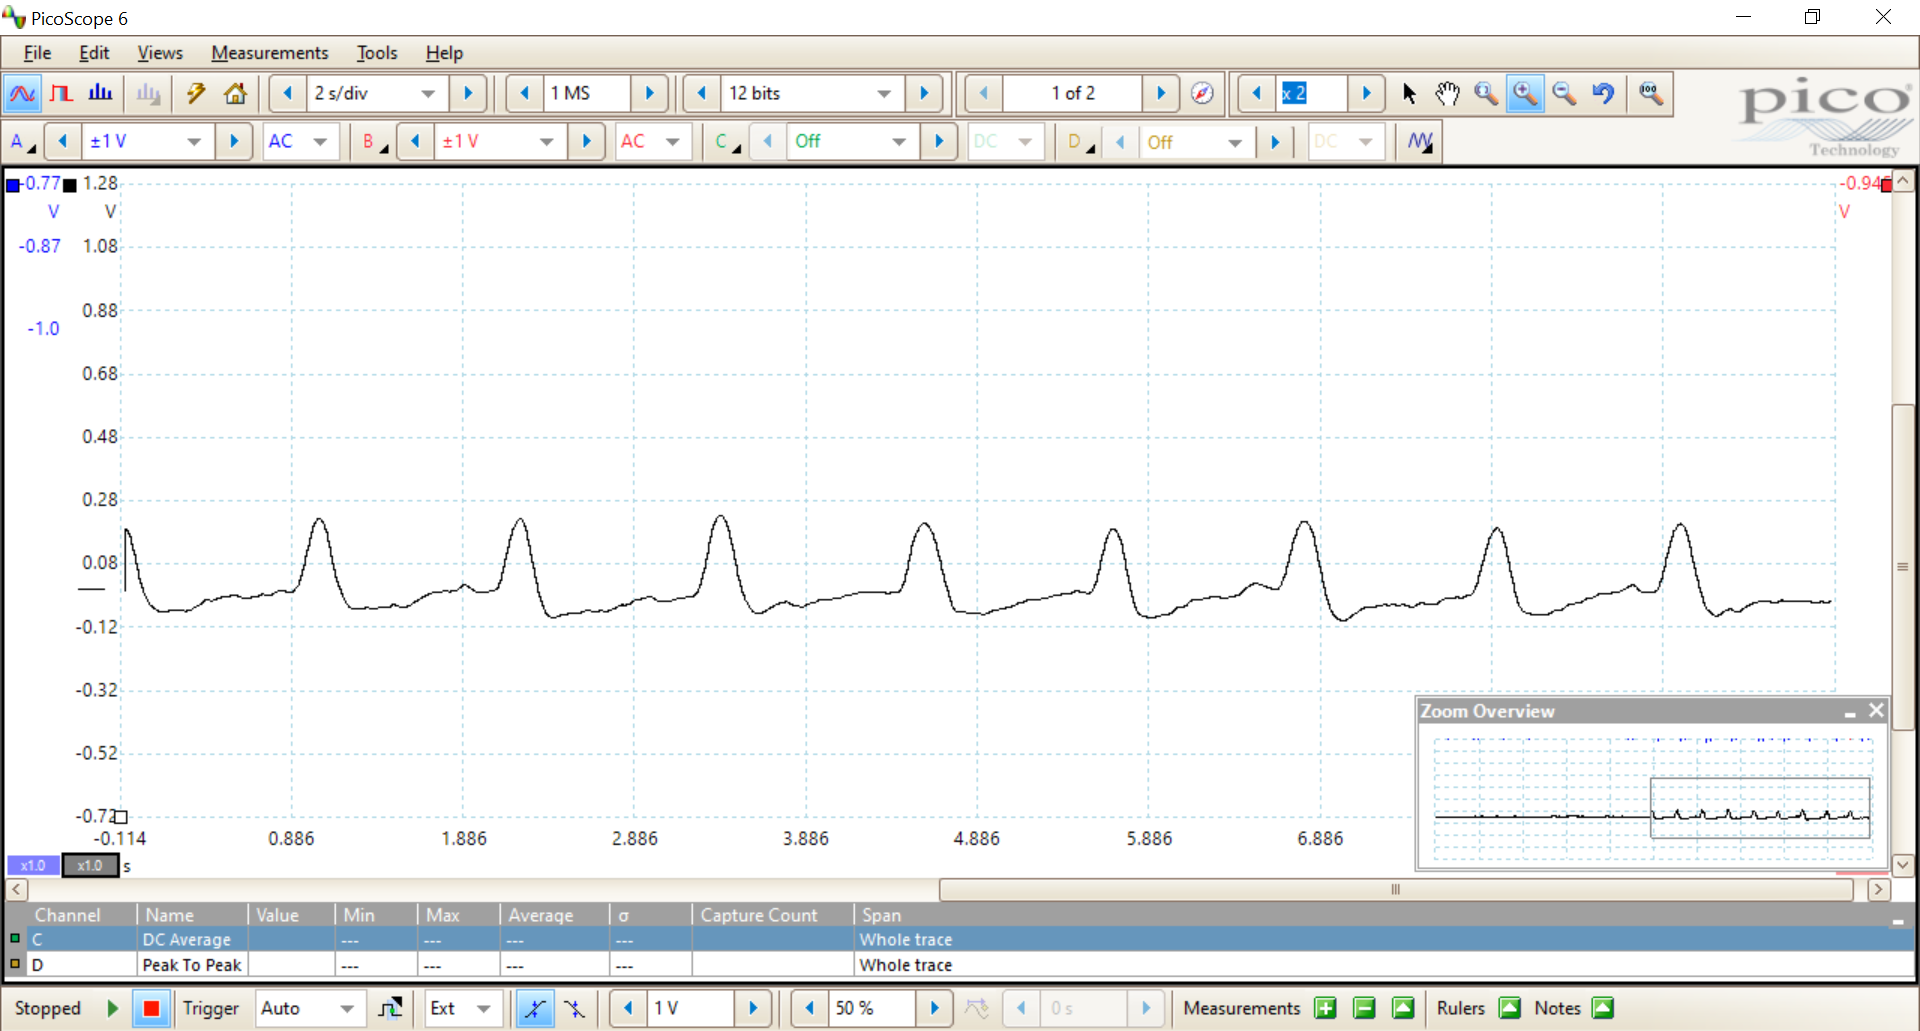The height and width of the screenshot is (1031, 1920).
Task: Click Undo zoom arrow icon
Action: [x=1603, y=94]
